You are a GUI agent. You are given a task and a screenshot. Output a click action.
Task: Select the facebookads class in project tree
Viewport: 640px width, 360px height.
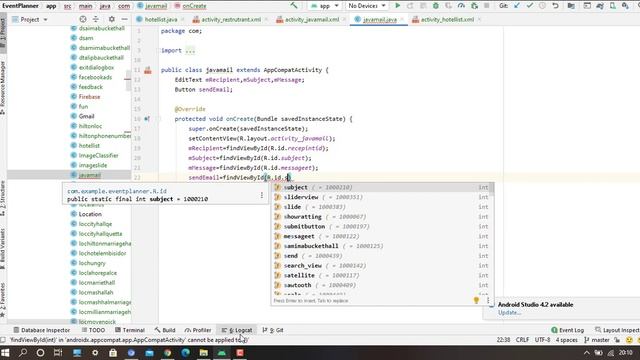(x=95, y=77)
